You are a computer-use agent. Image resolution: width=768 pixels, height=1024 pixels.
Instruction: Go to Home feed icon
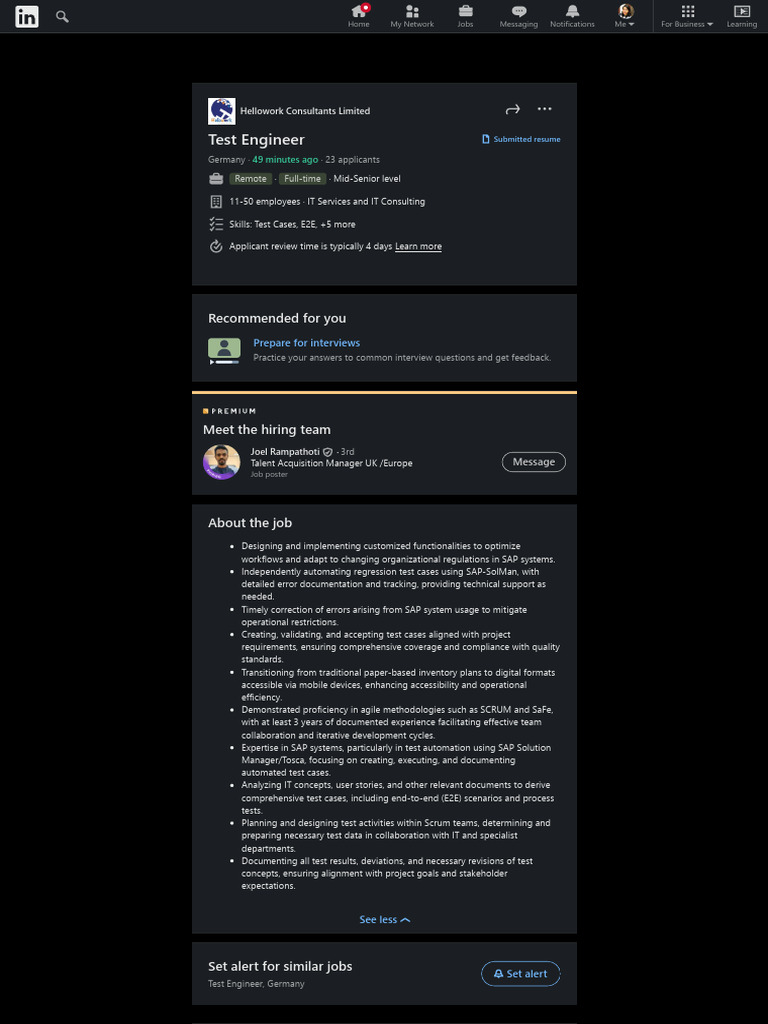click(x=359, y=12)
